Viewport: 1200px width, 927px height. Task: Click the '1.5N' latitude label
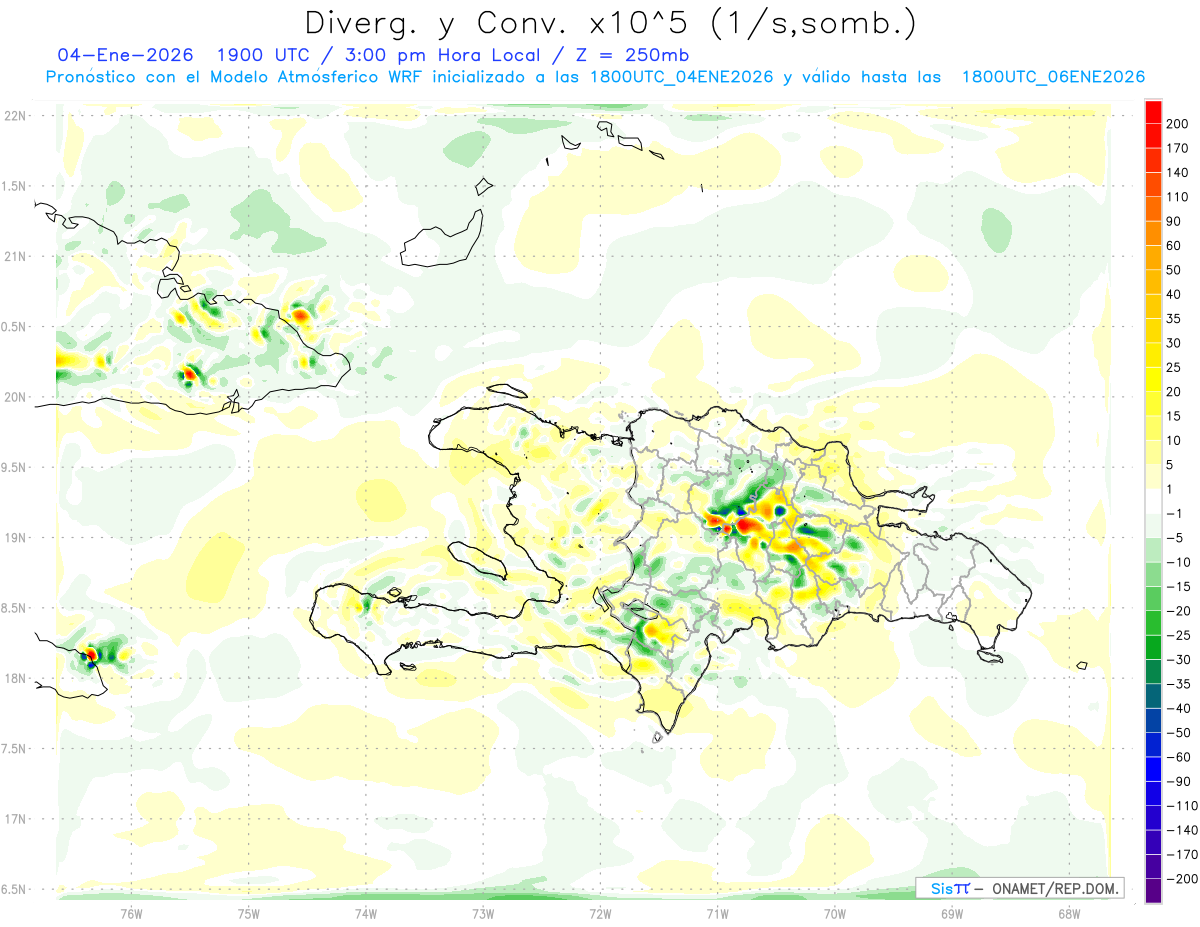coord(14,186)
